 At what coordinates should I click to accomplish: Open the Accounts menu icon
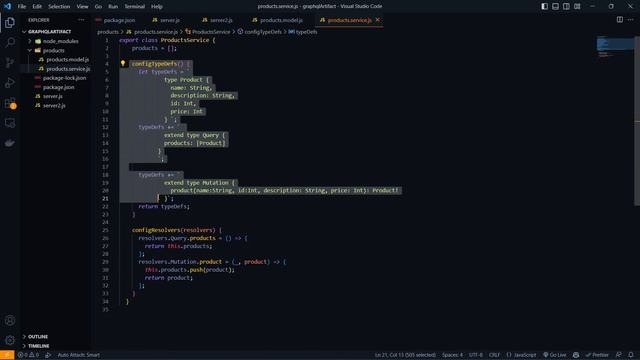tap(10, 320)
